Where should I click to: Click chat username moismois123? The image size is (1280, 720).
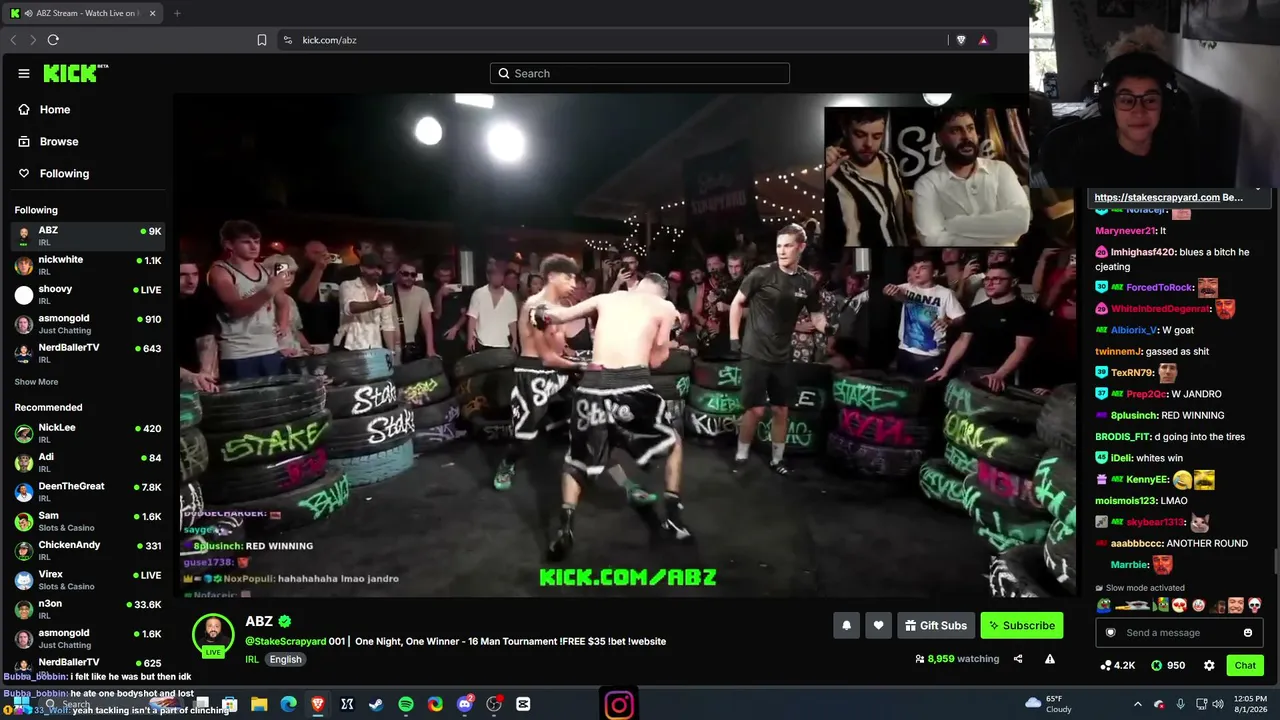pos(1126,500)
